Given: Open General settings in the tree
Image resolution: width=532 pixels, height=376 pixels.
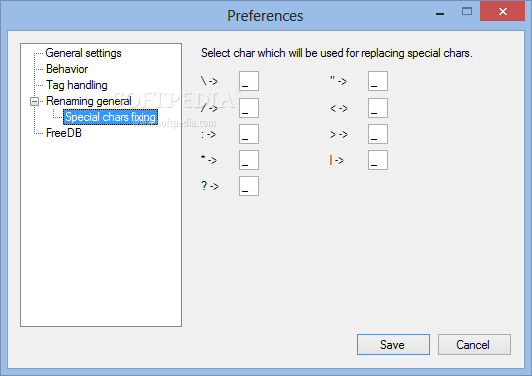Looking at the screenshot, I should [83, 53].
